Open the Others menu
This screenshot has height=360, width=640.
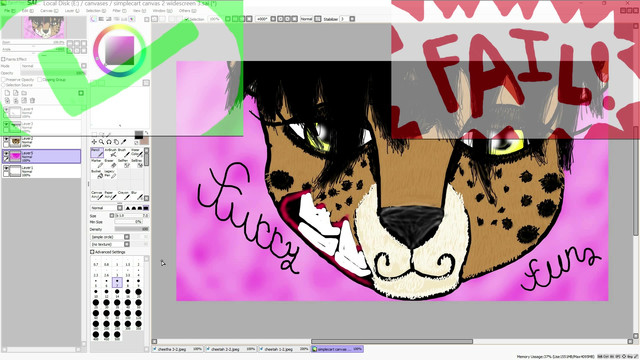187,11
